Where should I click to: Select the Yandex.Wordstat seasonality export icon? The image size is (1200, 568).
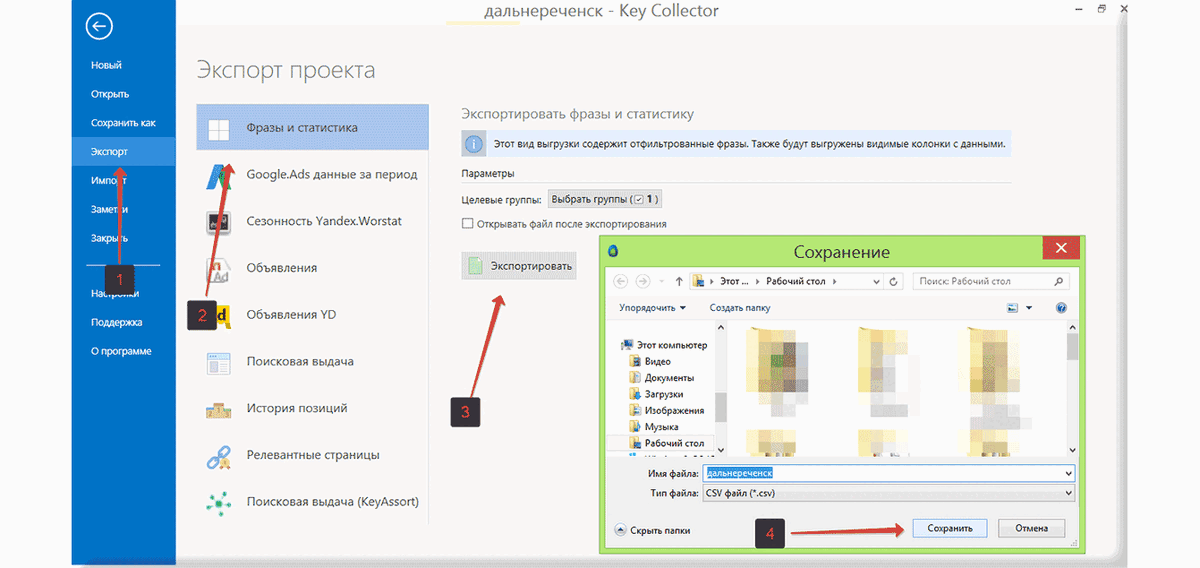(x=219, y=221)
